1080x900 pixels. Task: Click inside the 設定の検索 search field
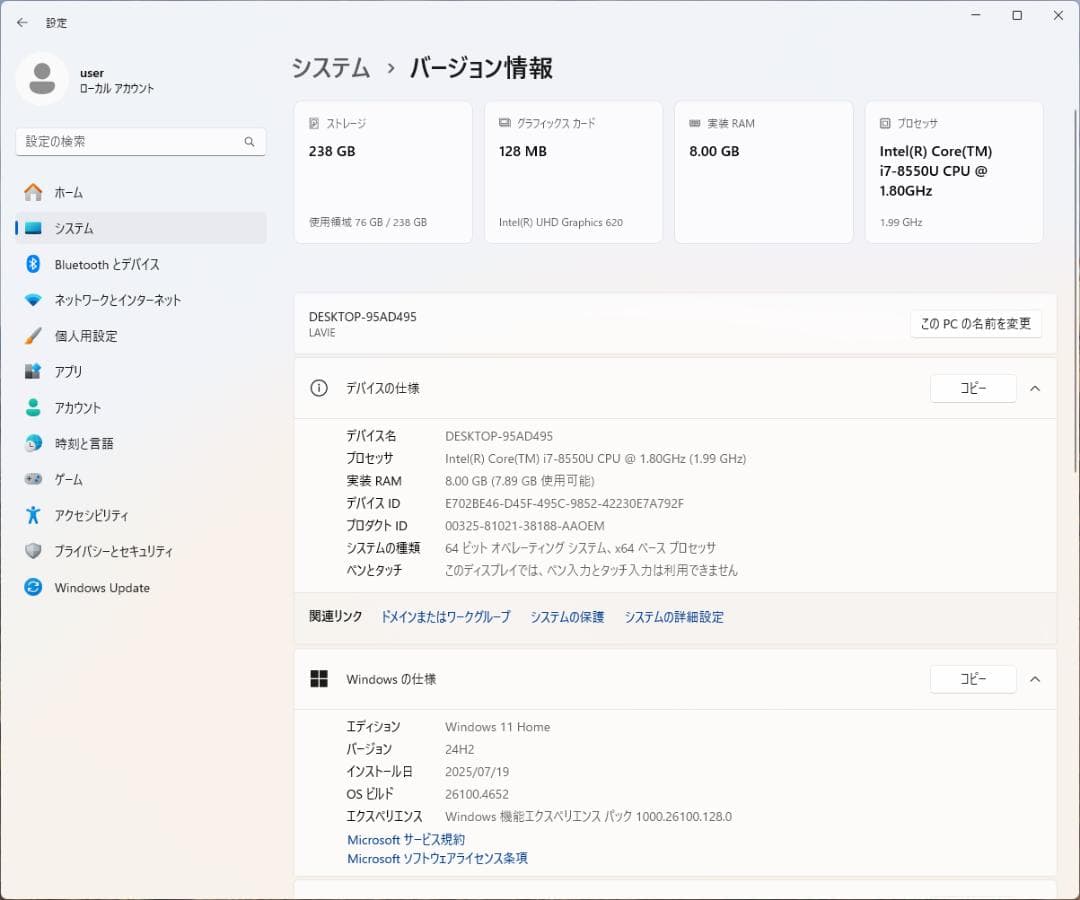point(140,142)
